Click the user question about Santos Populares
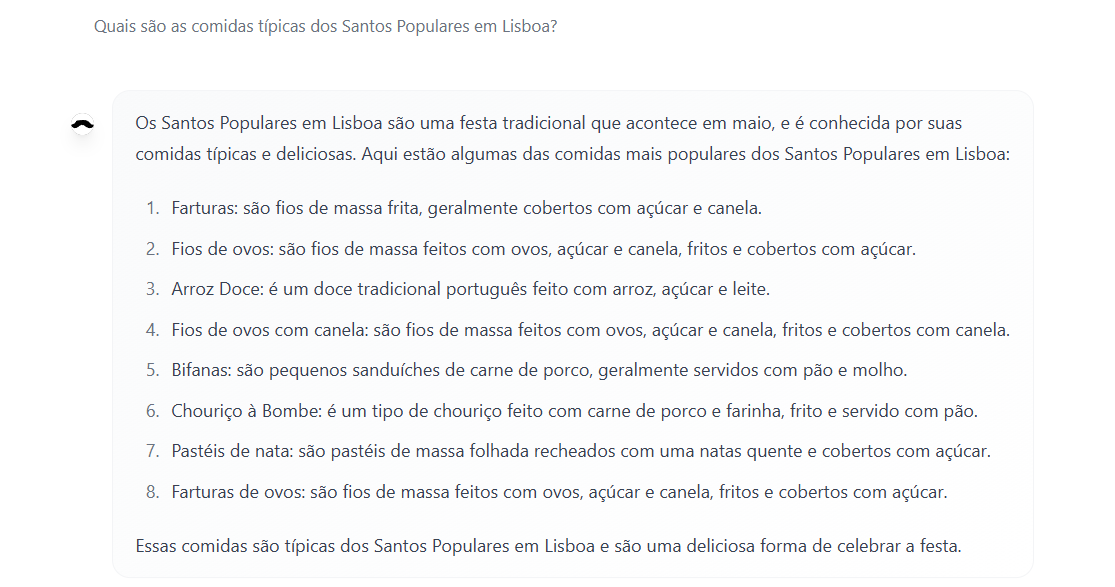Viewport: 1115px width, 587px height. 326,26
